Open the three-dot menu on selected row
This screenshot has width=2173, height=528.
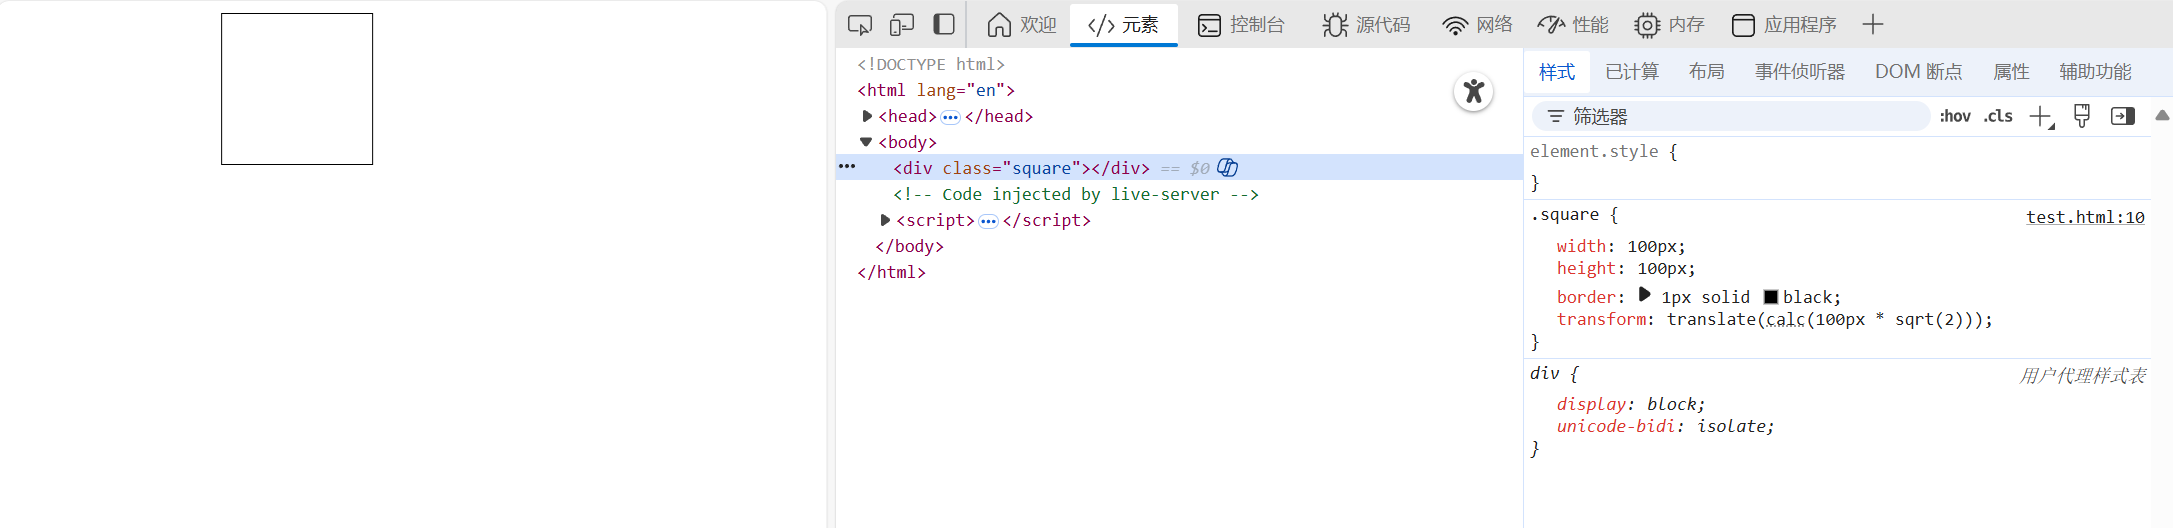847,166
